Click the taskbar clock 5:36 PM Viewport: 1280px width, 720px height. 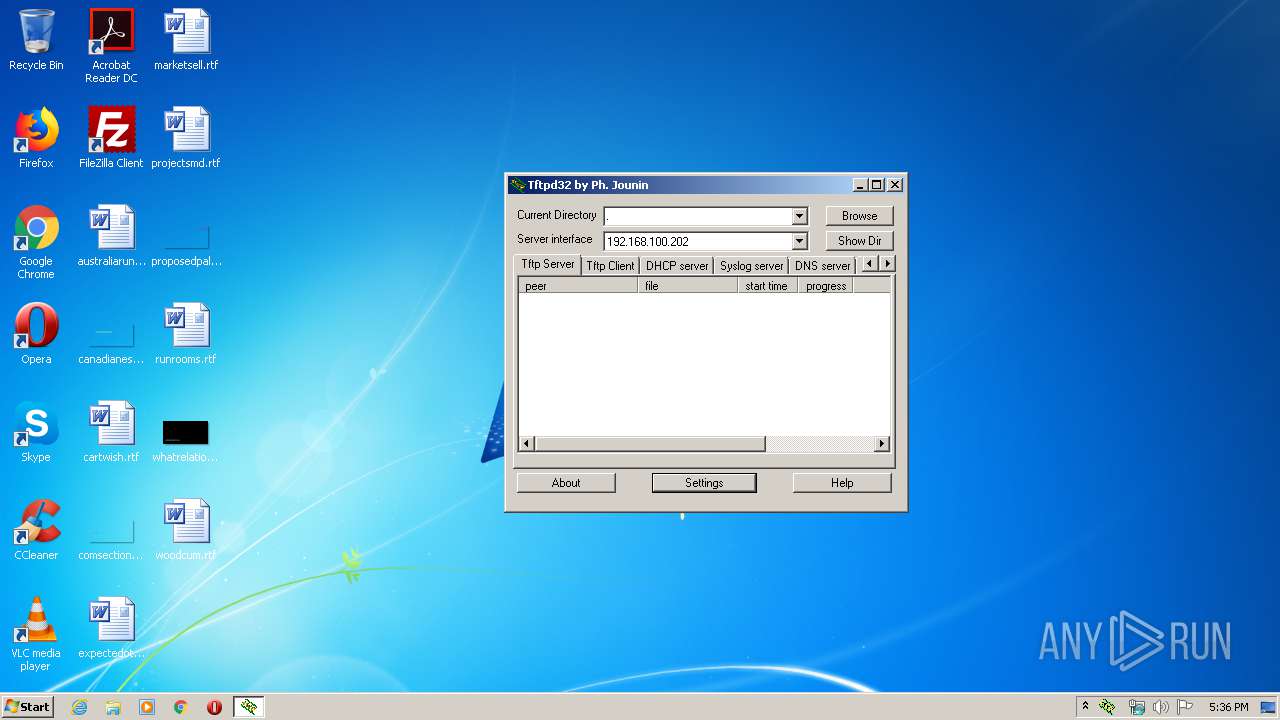pos(1228,707)
